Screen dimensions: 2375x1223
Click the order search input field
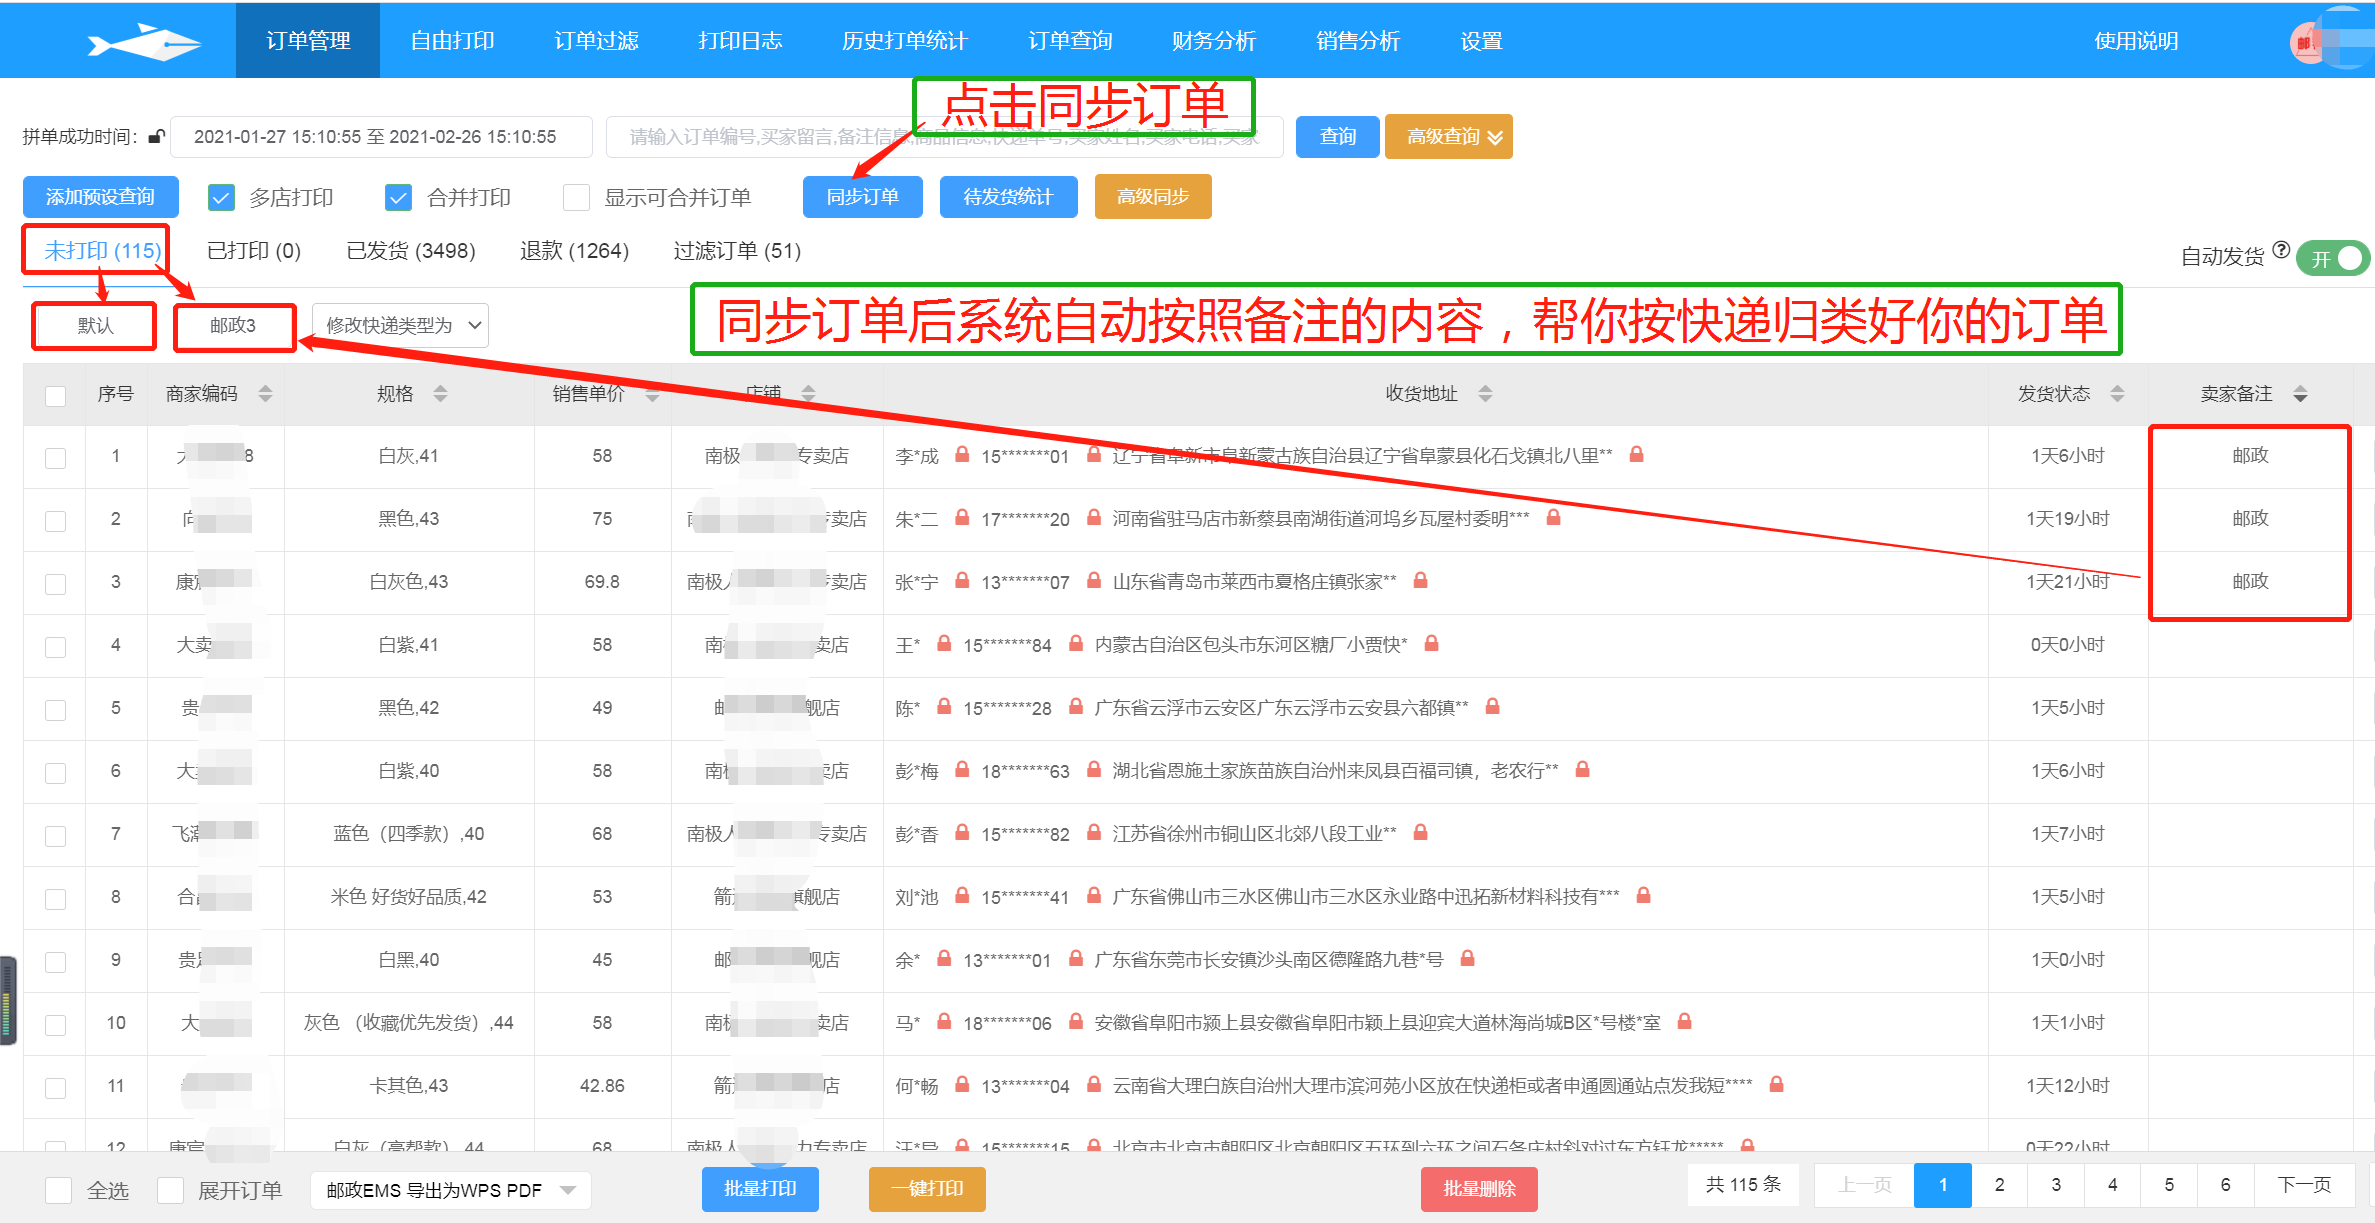[760, 137]
